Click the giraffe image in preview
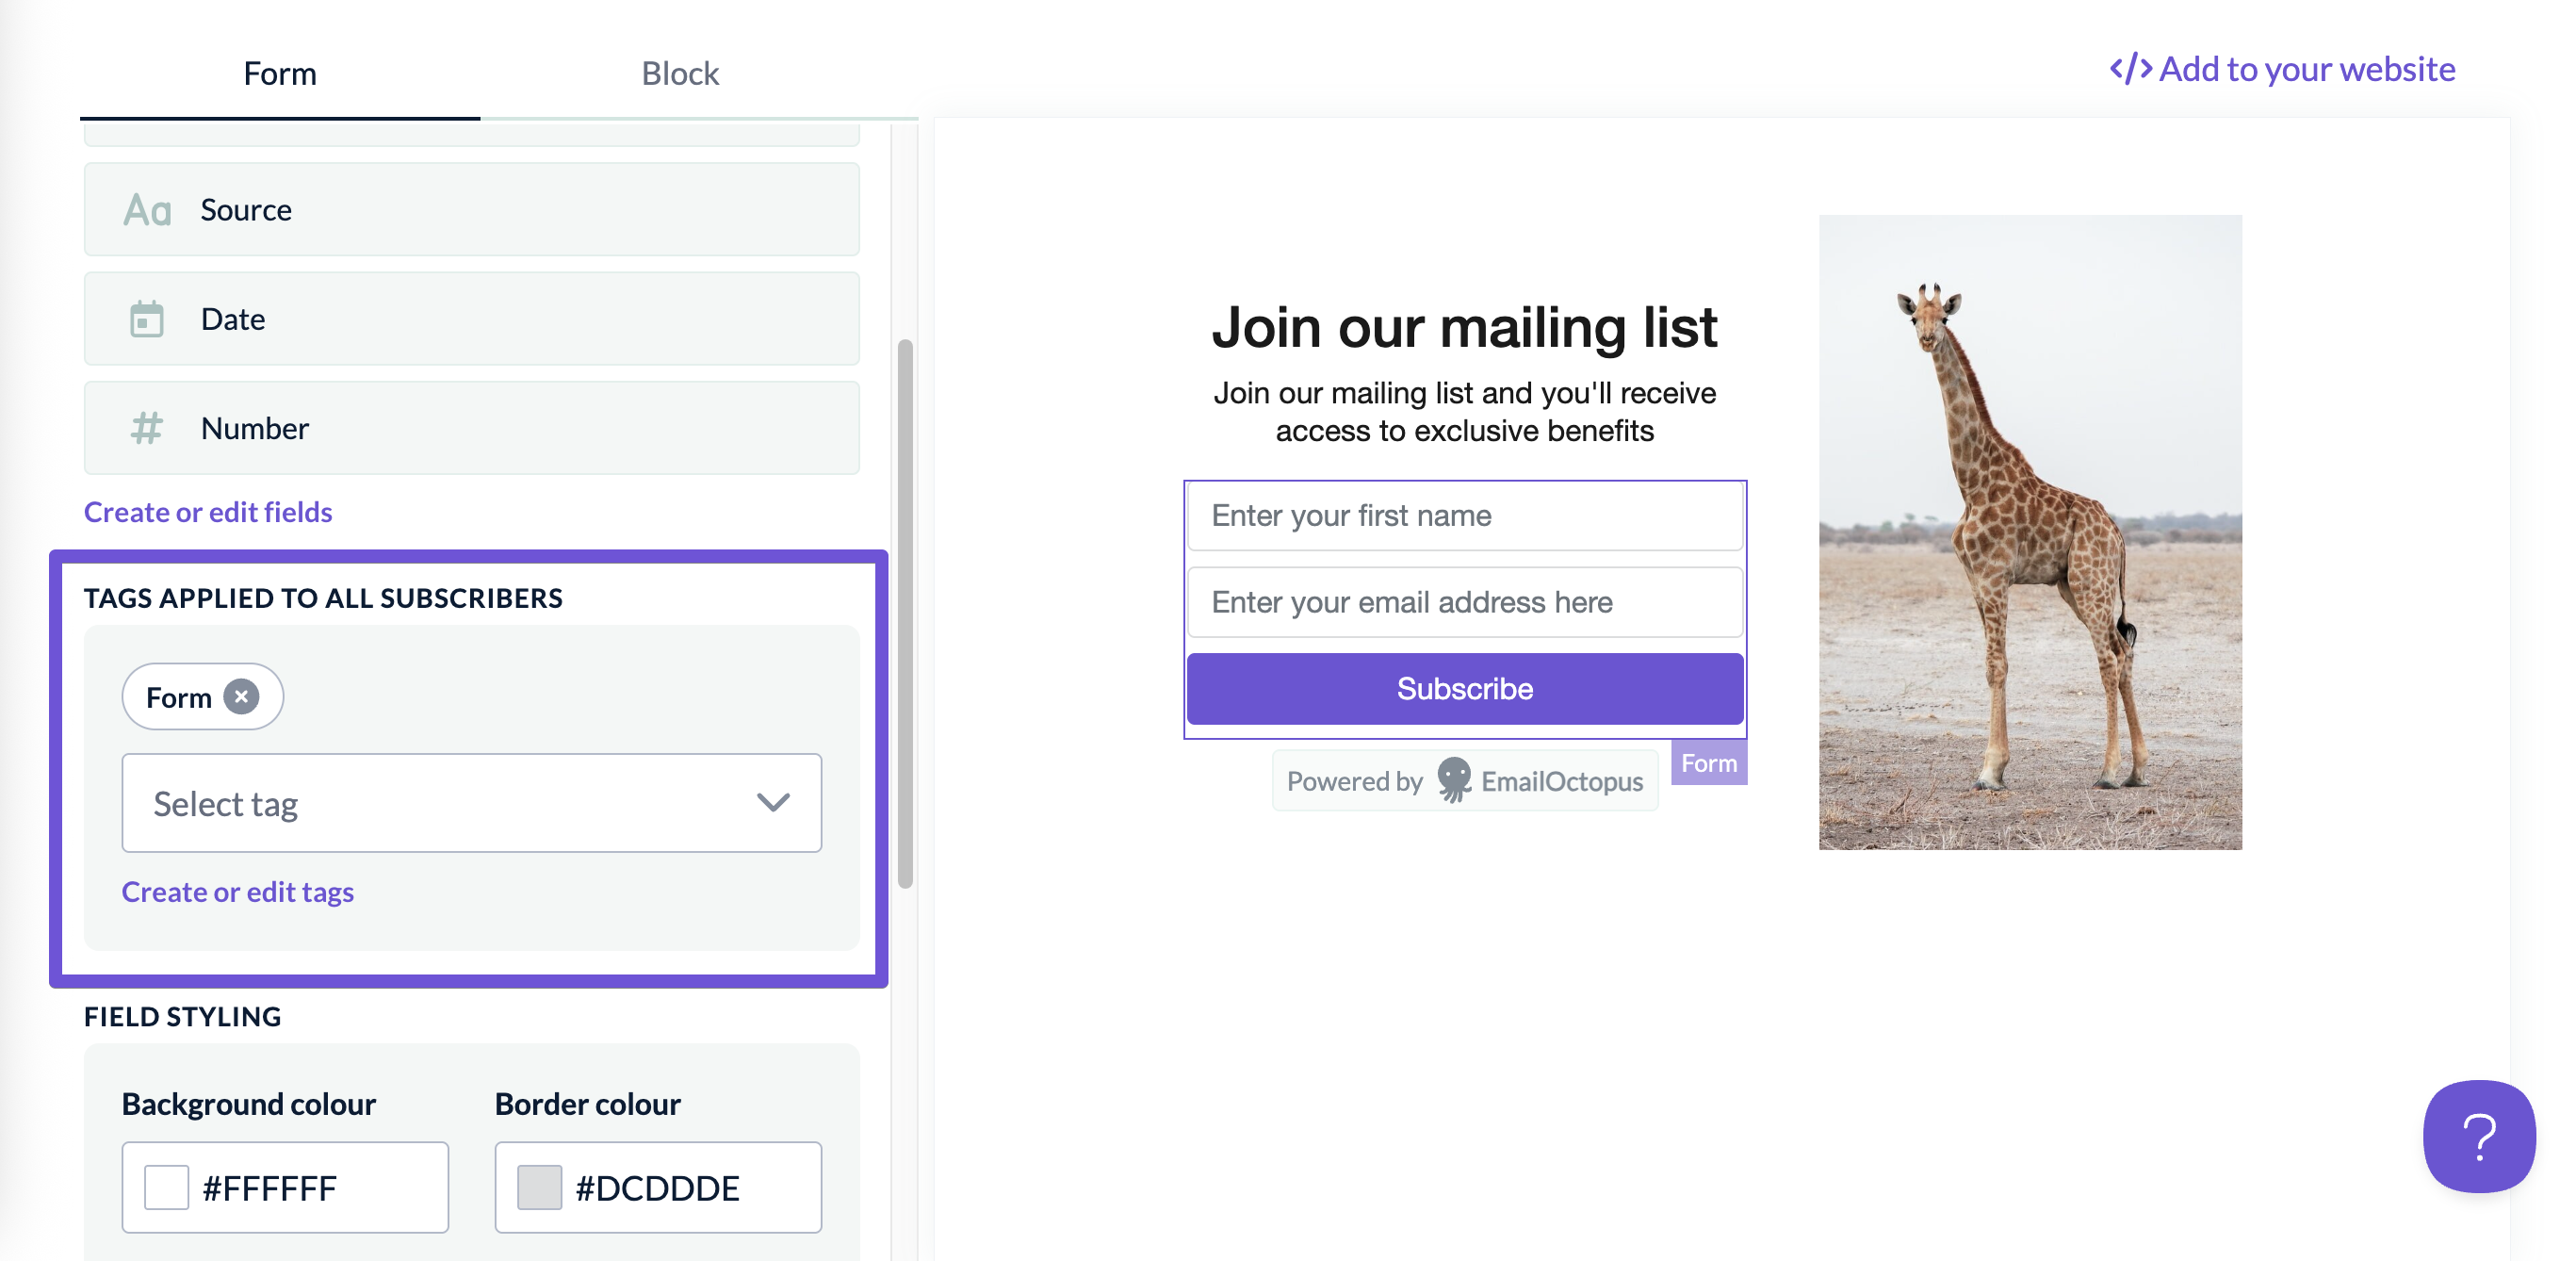The height and width of the screenshot is (1261, 2576). [2030, 532]
